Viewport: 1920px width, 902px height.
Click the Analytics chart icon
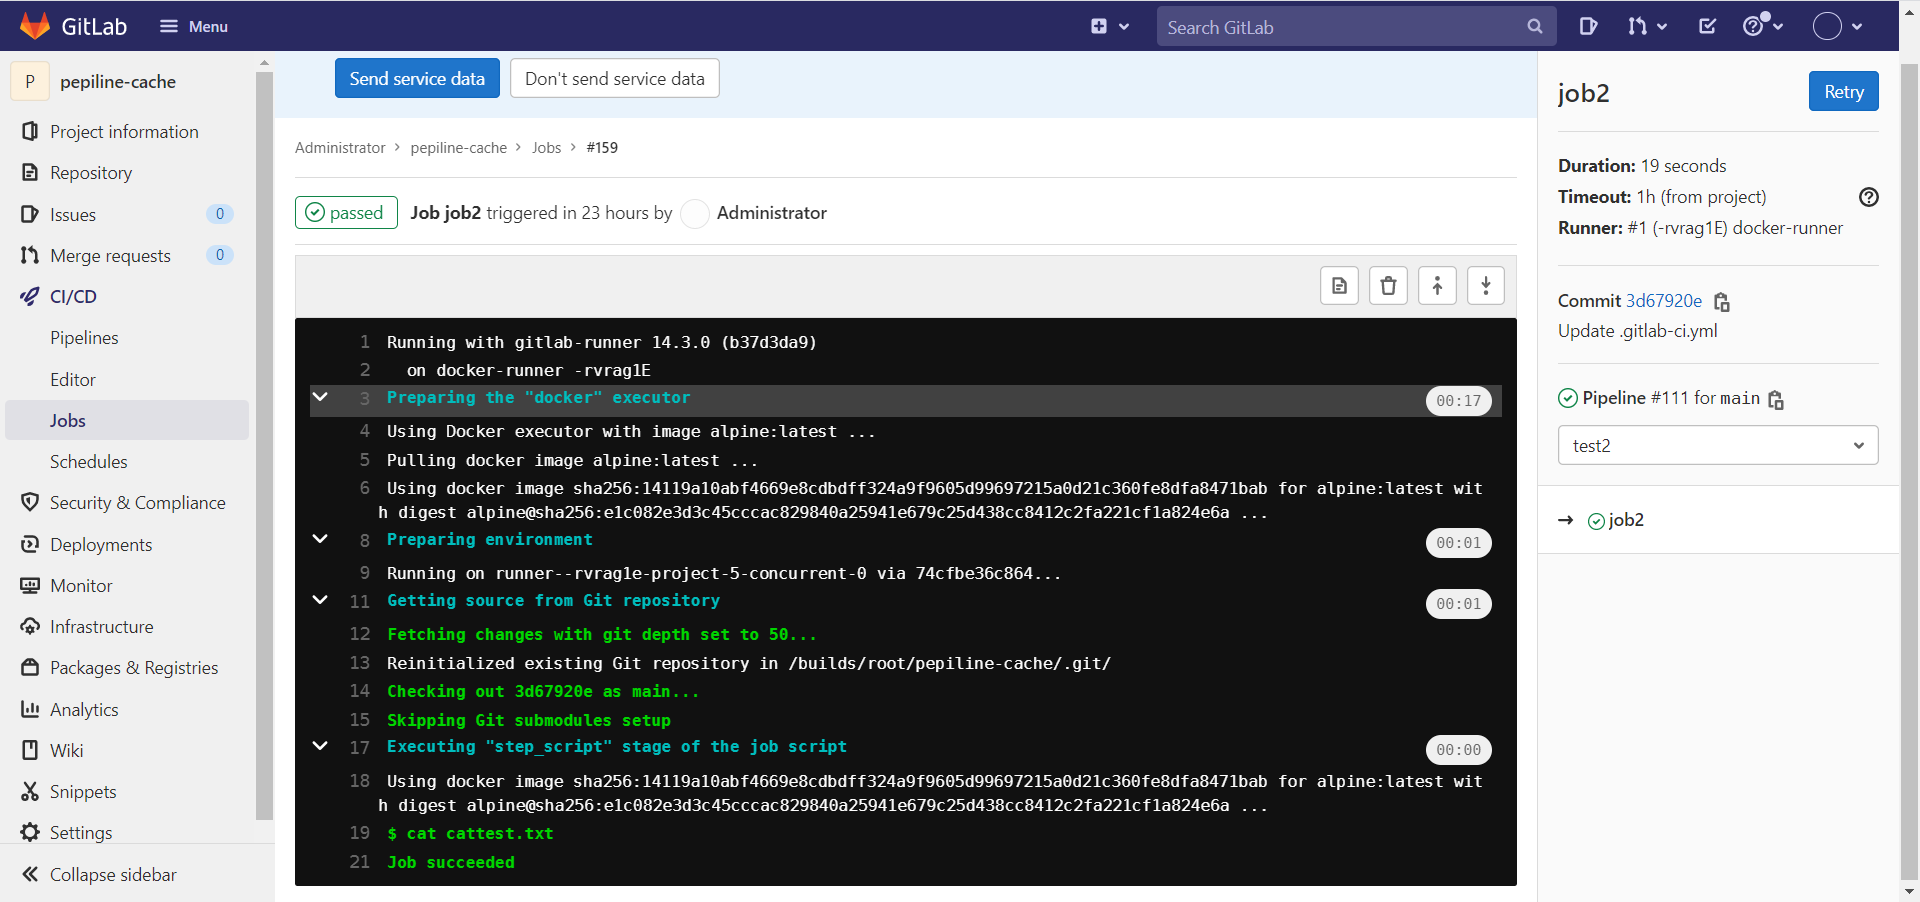point(30,709)
